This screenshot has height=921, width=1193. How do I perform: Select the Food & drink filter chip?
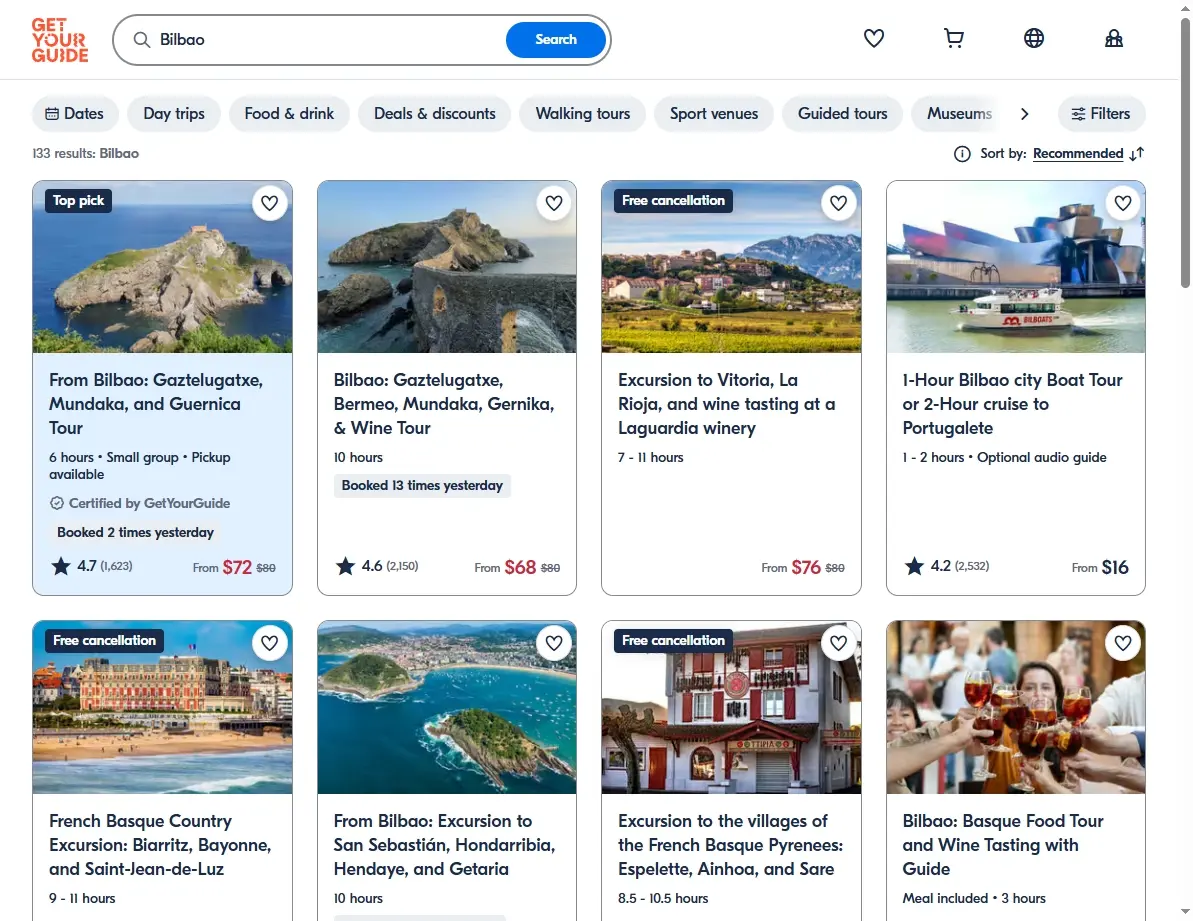pyautogui.click(x=289, y=113)
